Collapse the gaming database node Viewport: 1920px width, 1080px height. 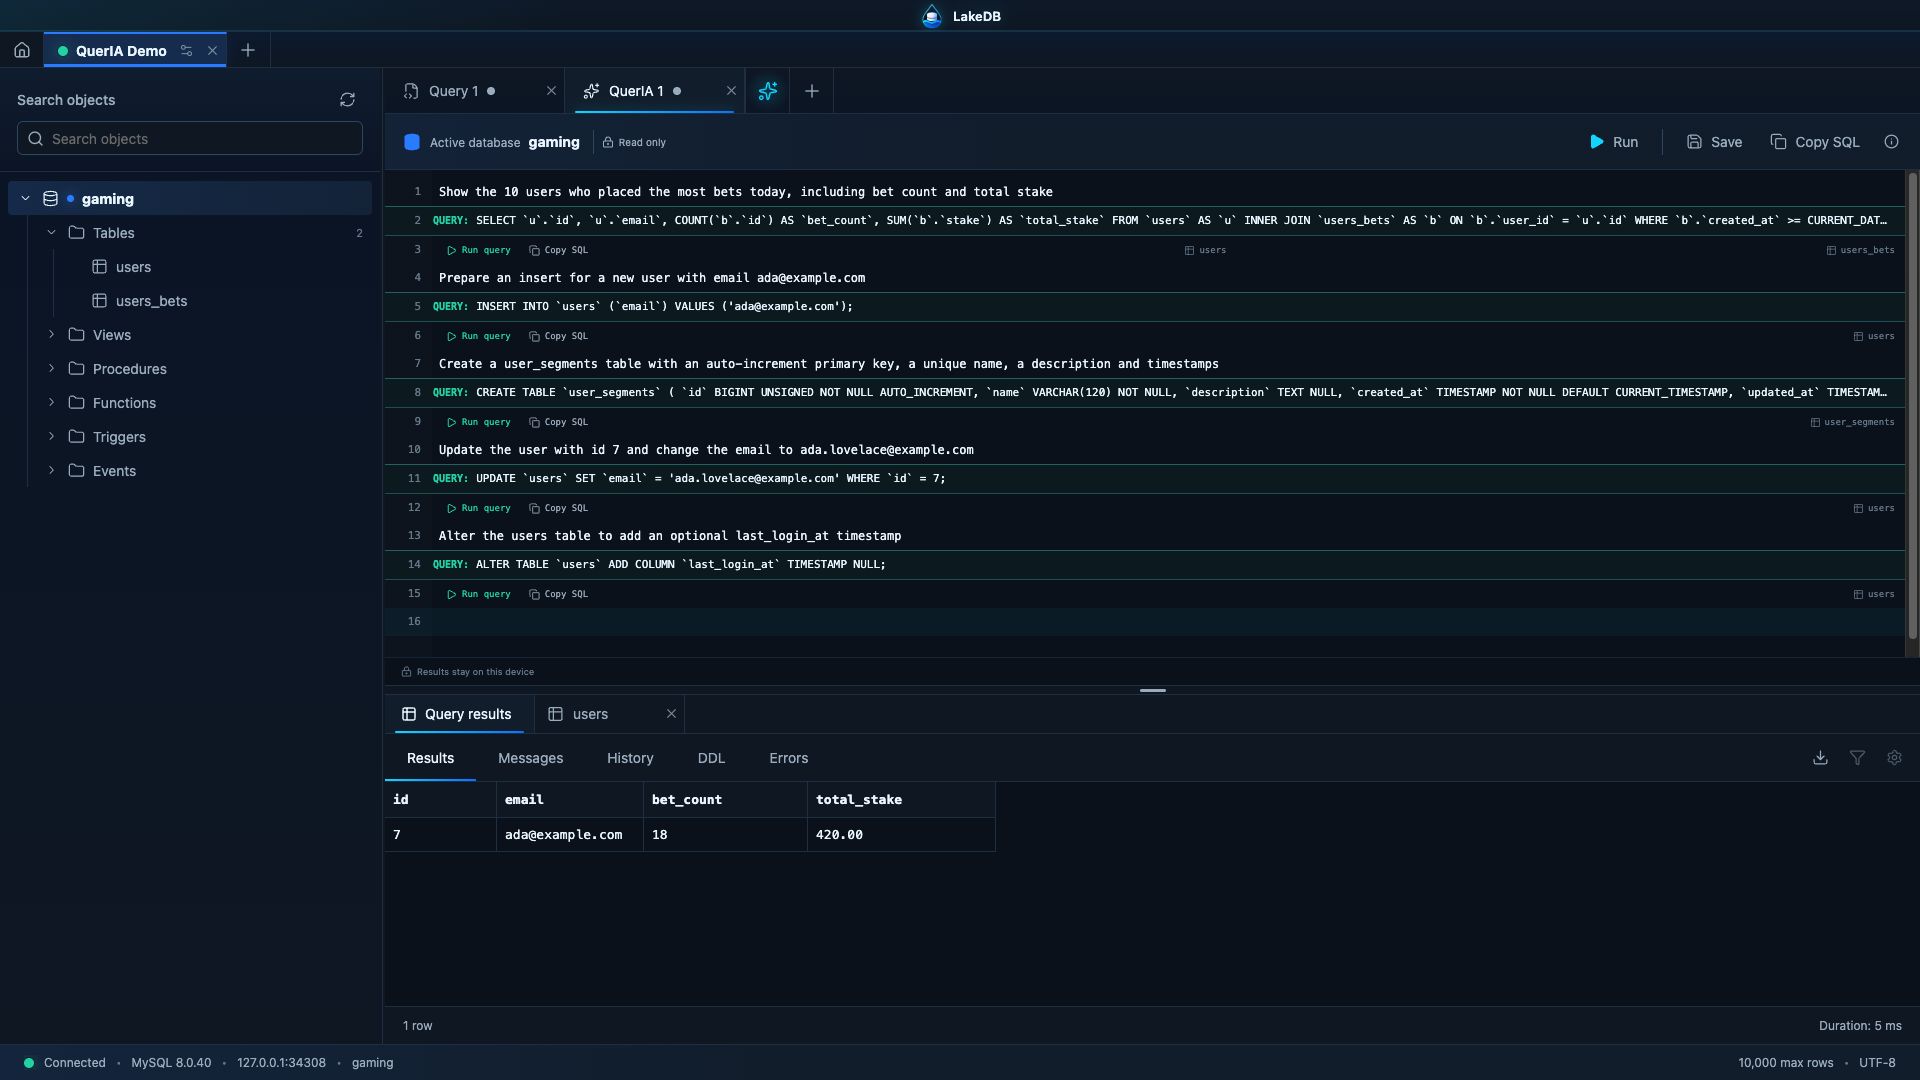(x=26, y=199)
